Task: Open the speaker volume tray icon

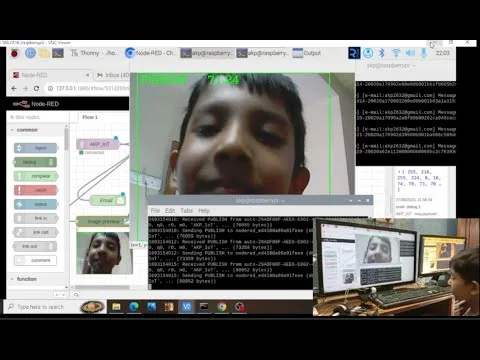Action: (x=410, y=53)
